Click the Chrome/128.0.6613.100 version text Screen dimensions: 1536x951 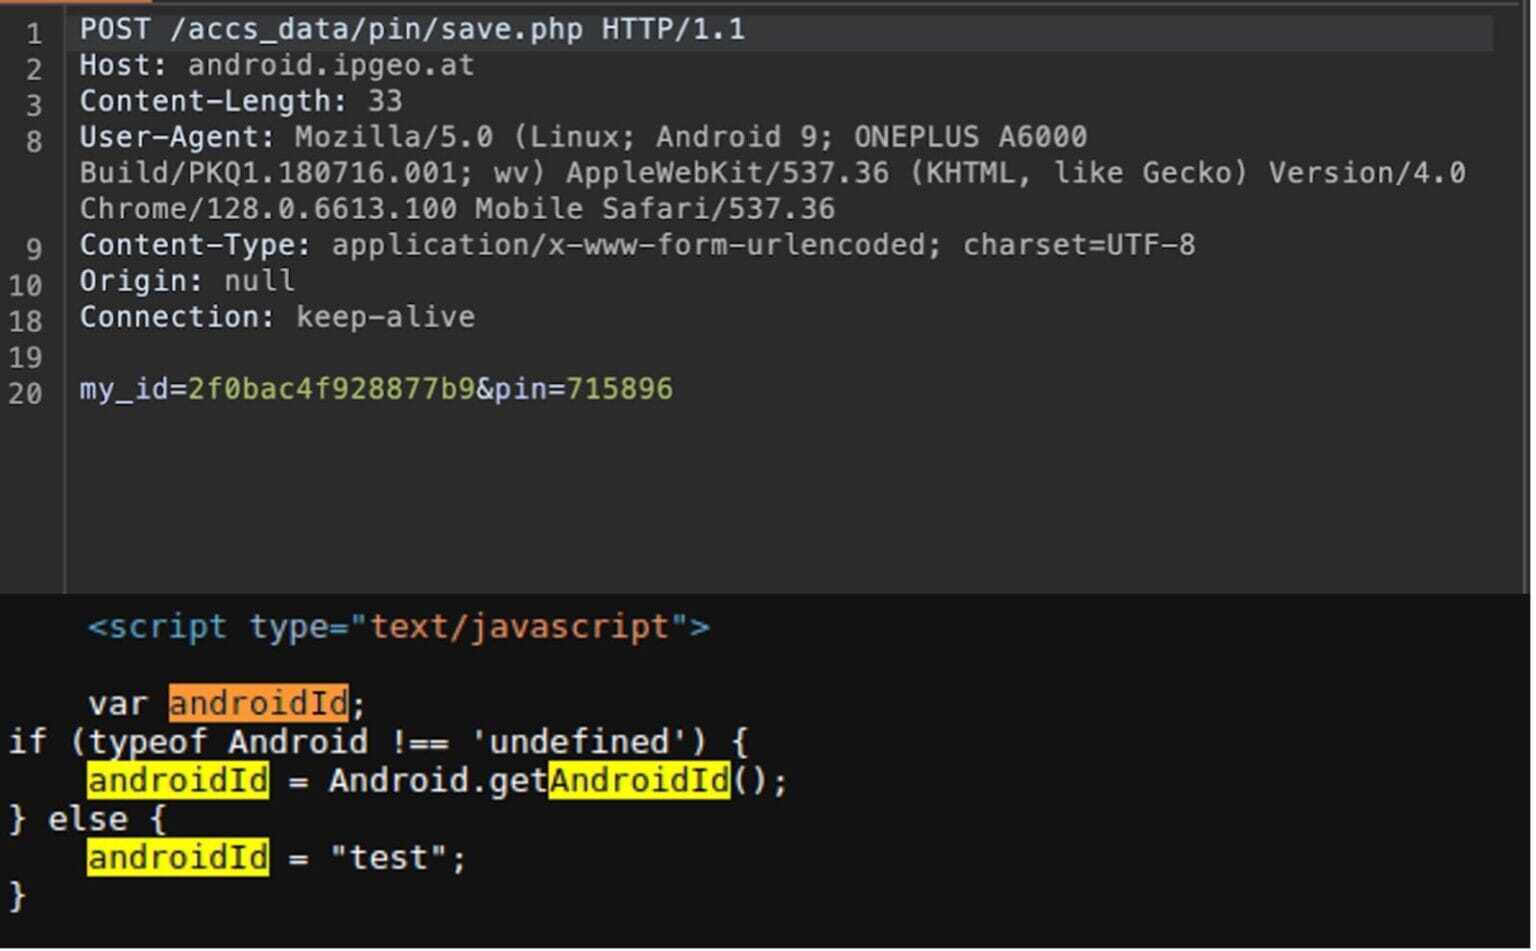268,209
